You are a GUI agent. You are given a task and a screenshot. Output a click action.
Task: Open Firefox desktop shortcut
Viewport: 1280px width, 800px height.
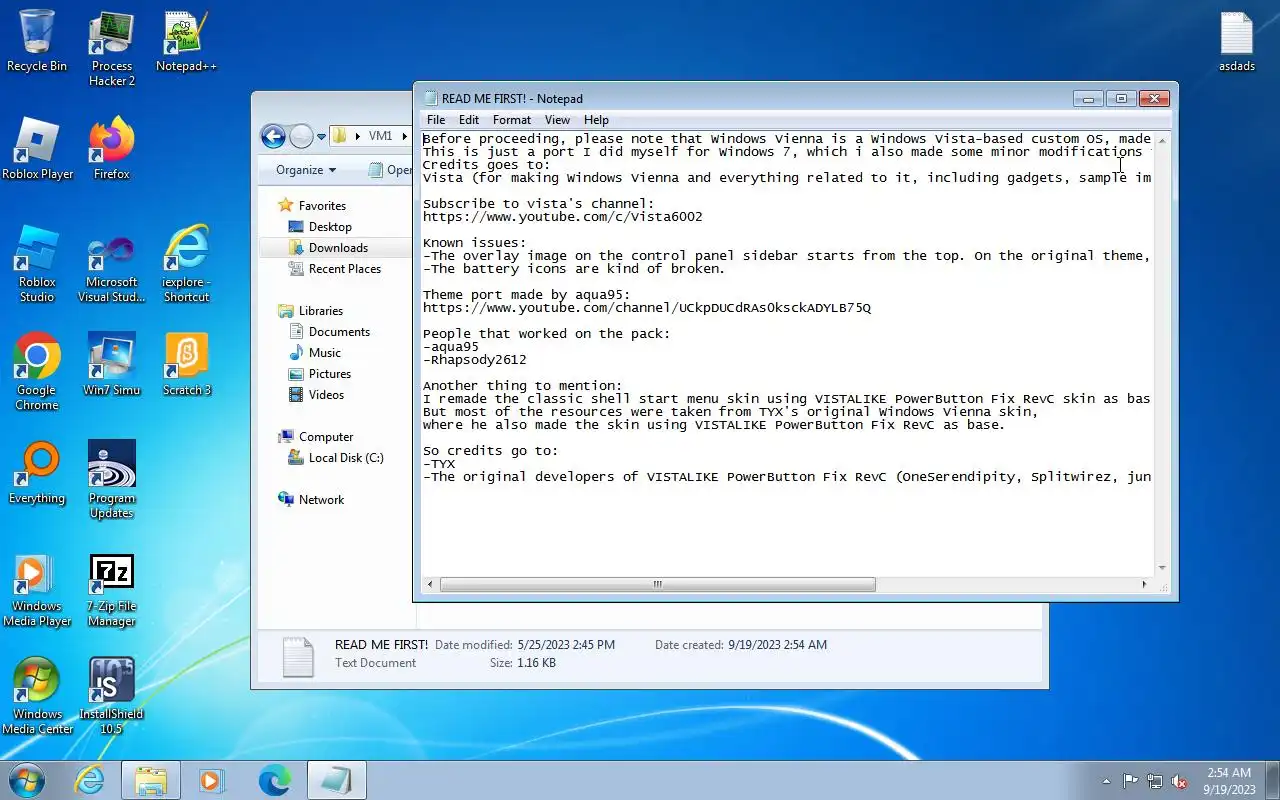pyautogui.click(x=112, y=149)
